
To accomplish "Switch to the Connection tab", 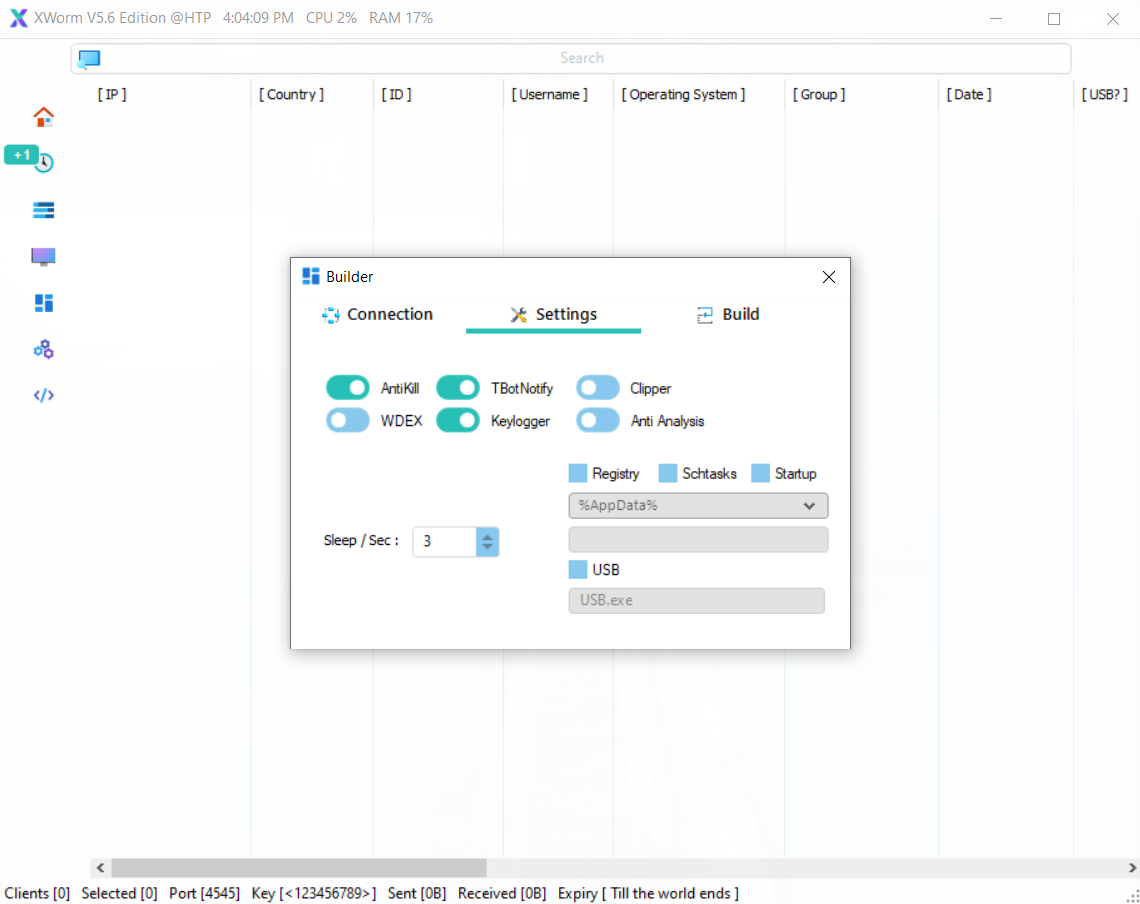I will pyautogui.click(x=377, y=314).
